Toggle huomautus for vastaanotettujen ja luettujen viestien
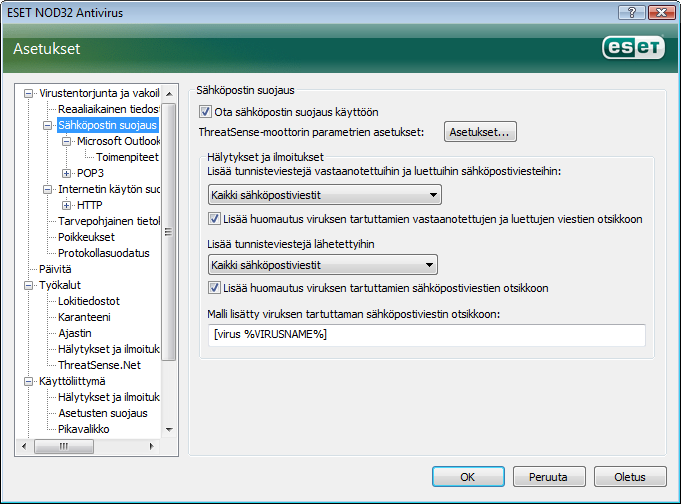681x504 pixels. coord(214,219)
